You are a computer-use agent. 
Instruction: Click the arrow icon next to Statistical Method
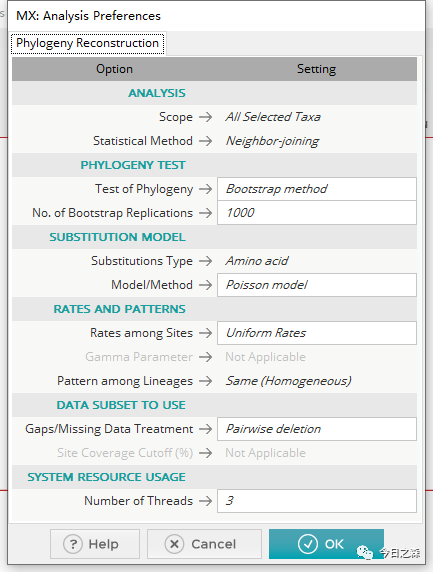coord(206,141)
